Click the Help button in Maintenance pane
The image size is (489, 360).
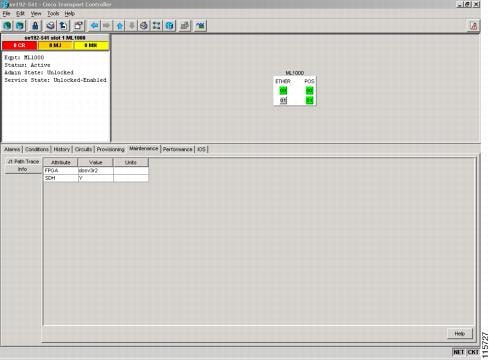tap(459, 333)
